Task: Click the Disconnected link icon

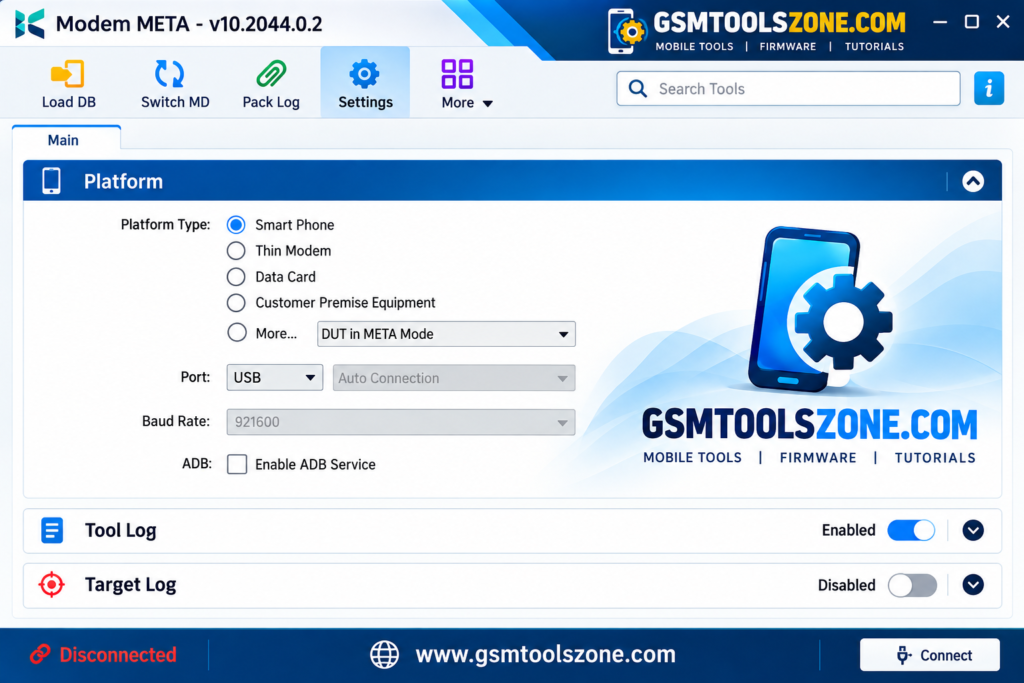Action: 40,654
